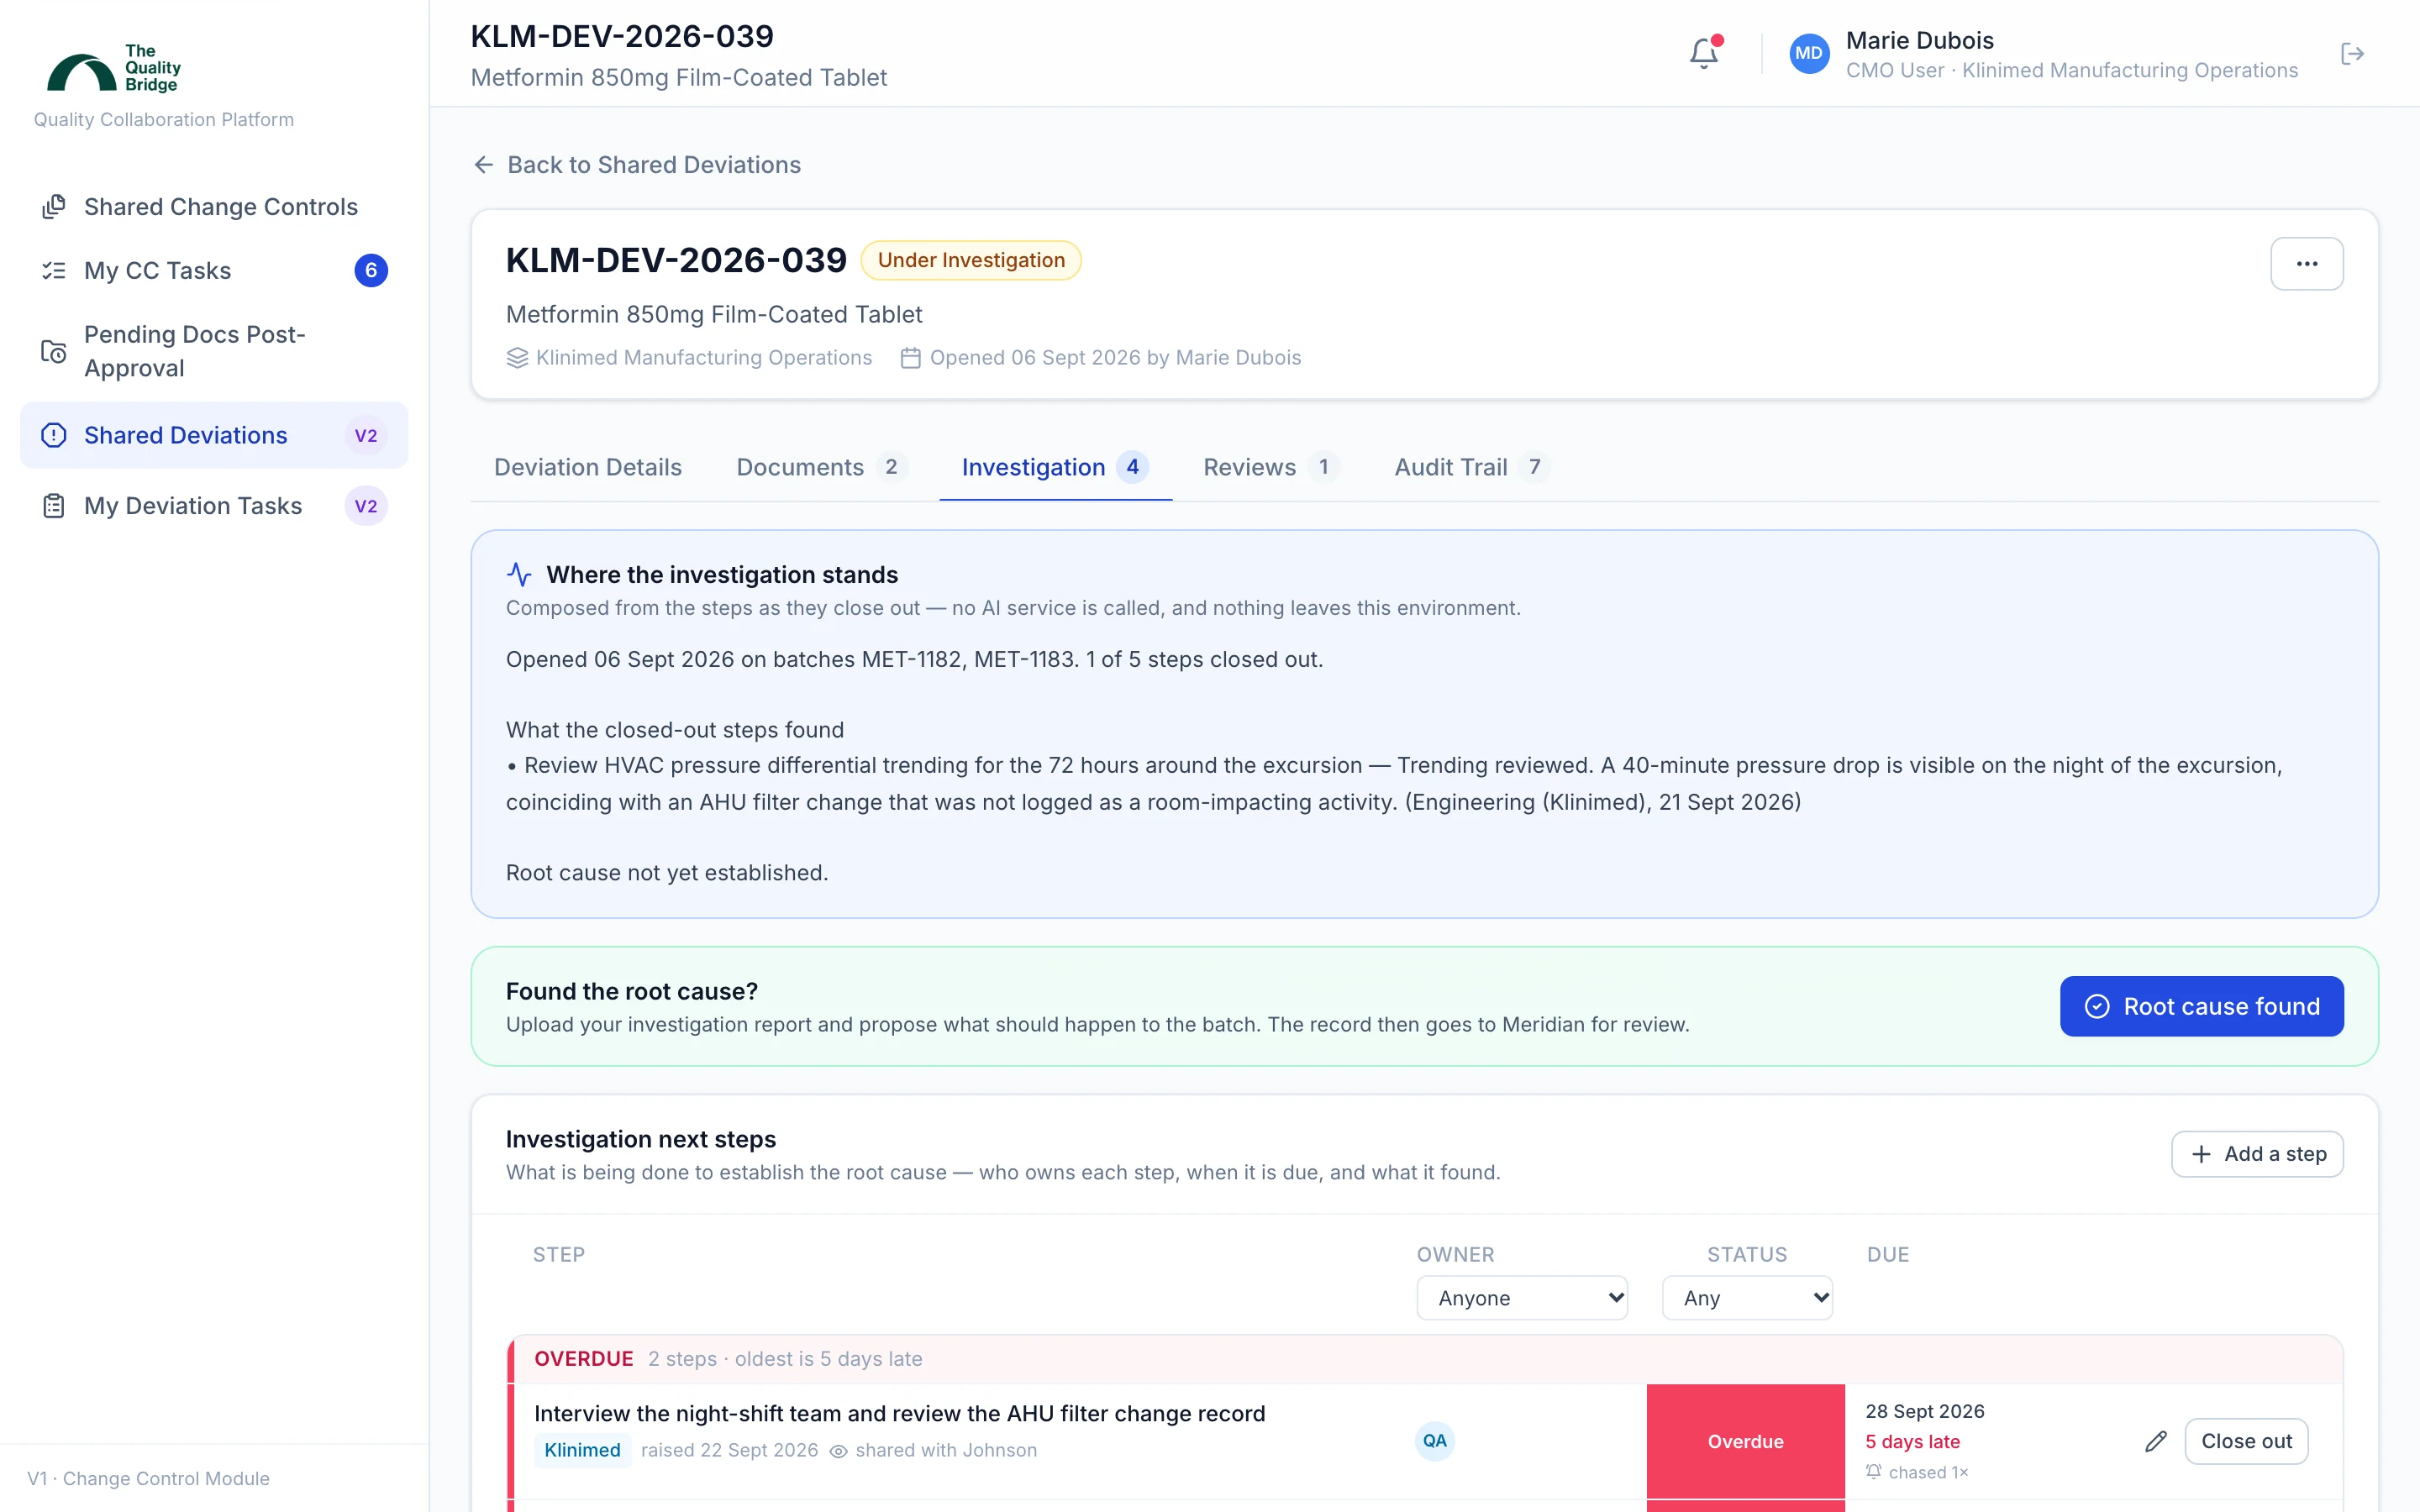Open the three-dot more actions menu
The image size is (2420, 1512).
pyautogui.click(x=2306, y=263)
